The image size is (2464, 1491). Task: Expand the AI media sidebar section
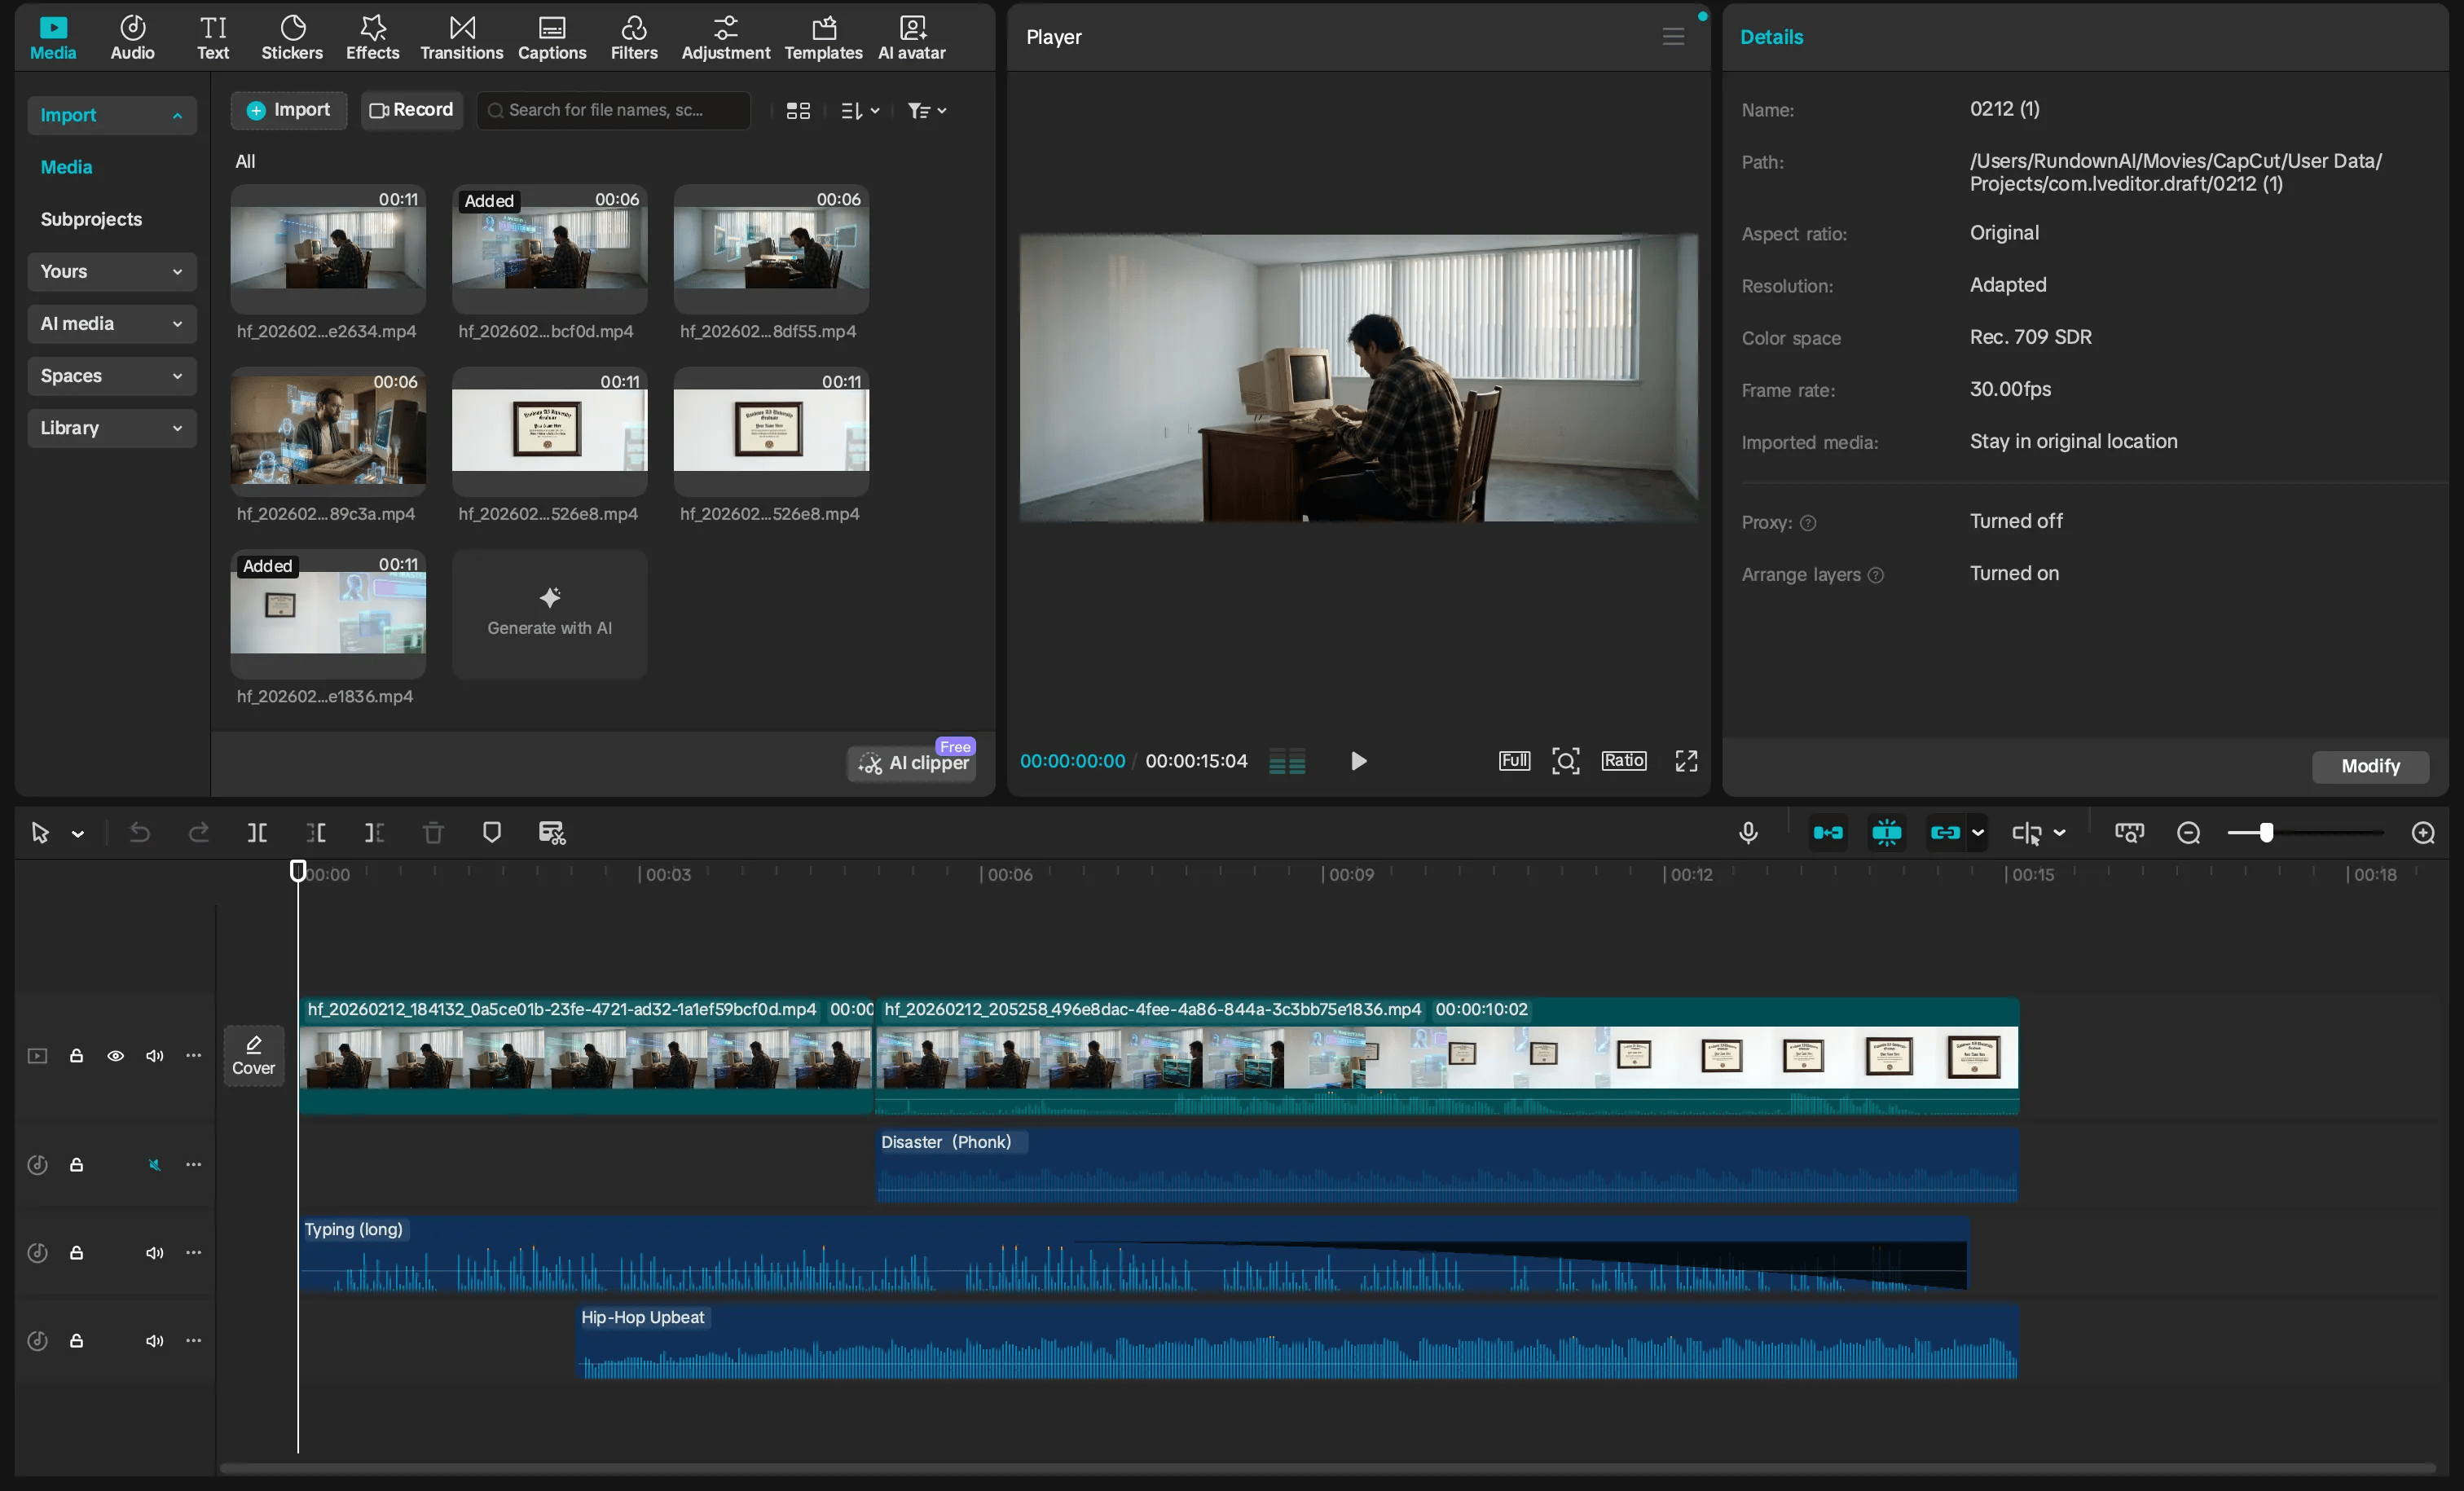pos(111,323)
